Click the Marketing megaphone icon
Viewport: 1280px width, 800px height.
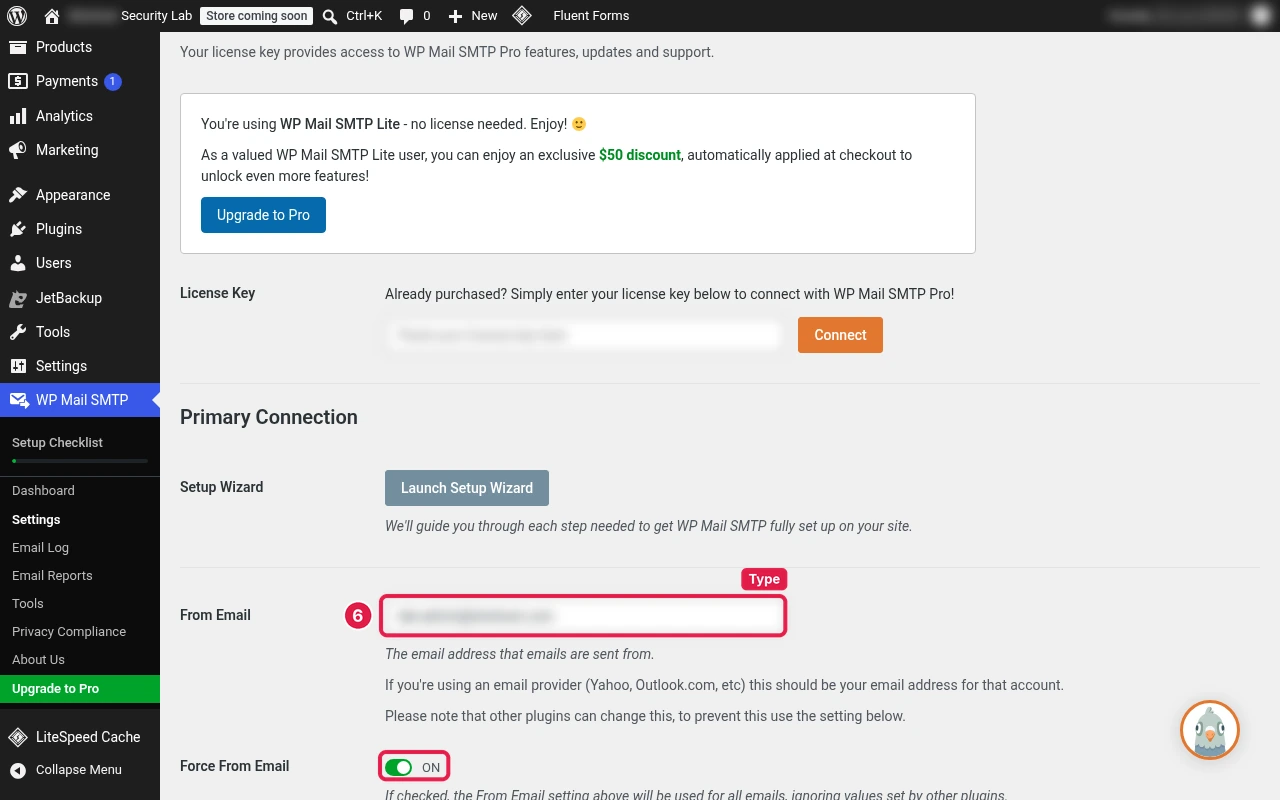click(x=18, y=150)
